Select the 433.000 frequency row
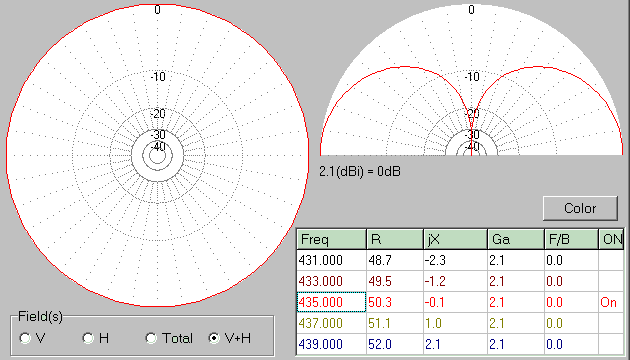Viewport: 630px width, 360px height. coord(460,281)
